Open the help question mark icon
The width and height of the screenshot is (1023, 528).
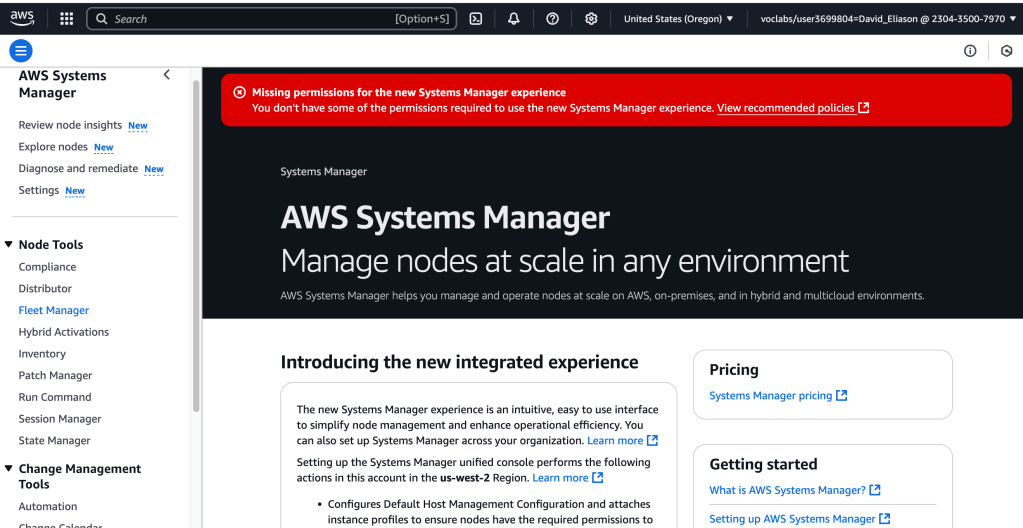552,18
